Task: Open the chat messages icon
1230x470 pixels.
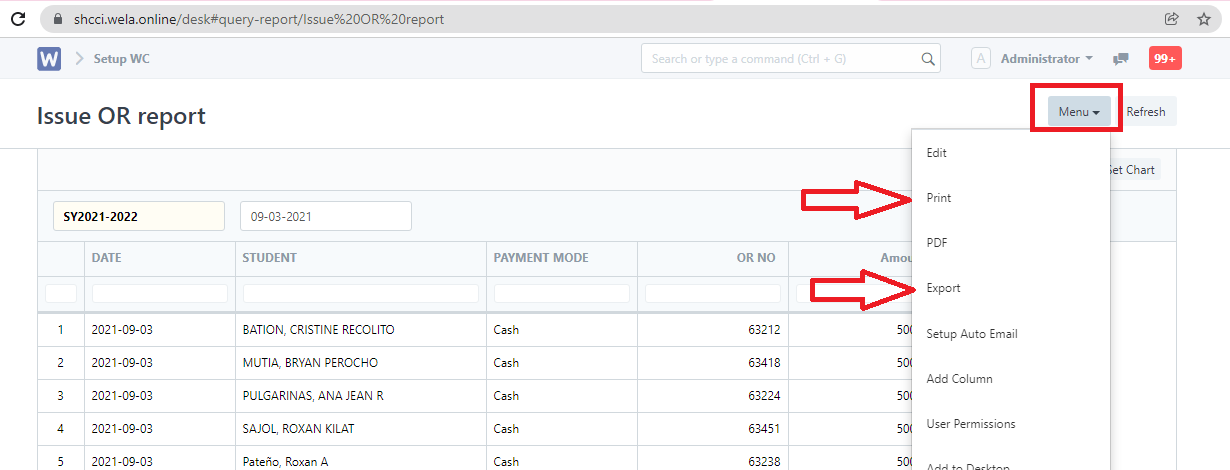Action: (1121, 59)
